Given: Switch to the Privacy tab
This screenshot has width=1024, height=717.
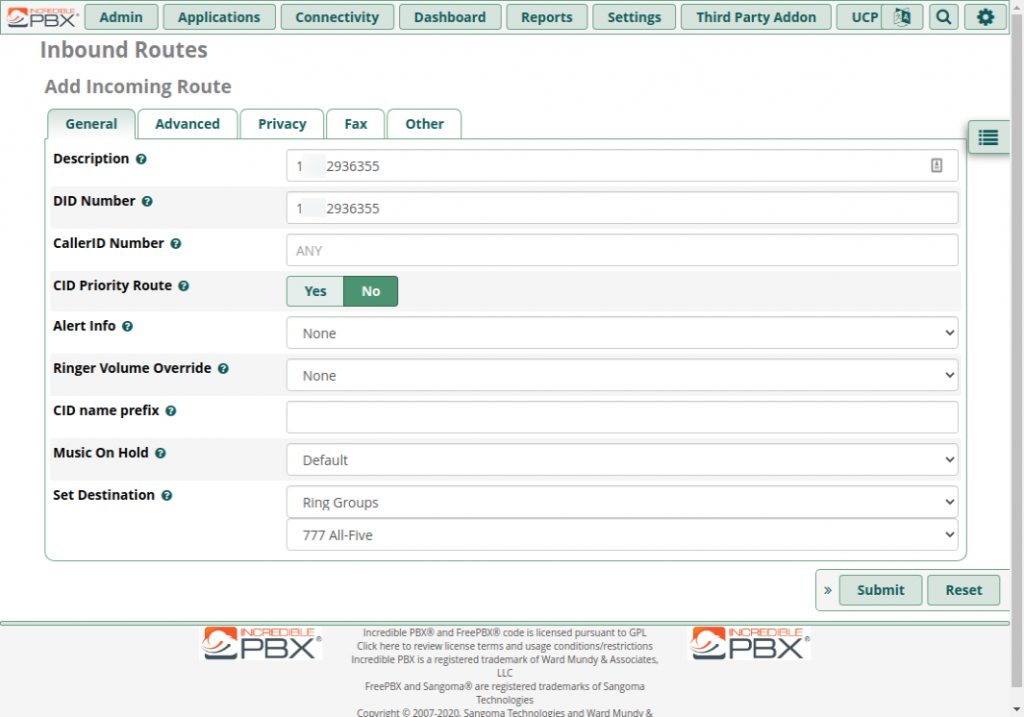Looking at the screenshot, I should [x=282, y=124].
